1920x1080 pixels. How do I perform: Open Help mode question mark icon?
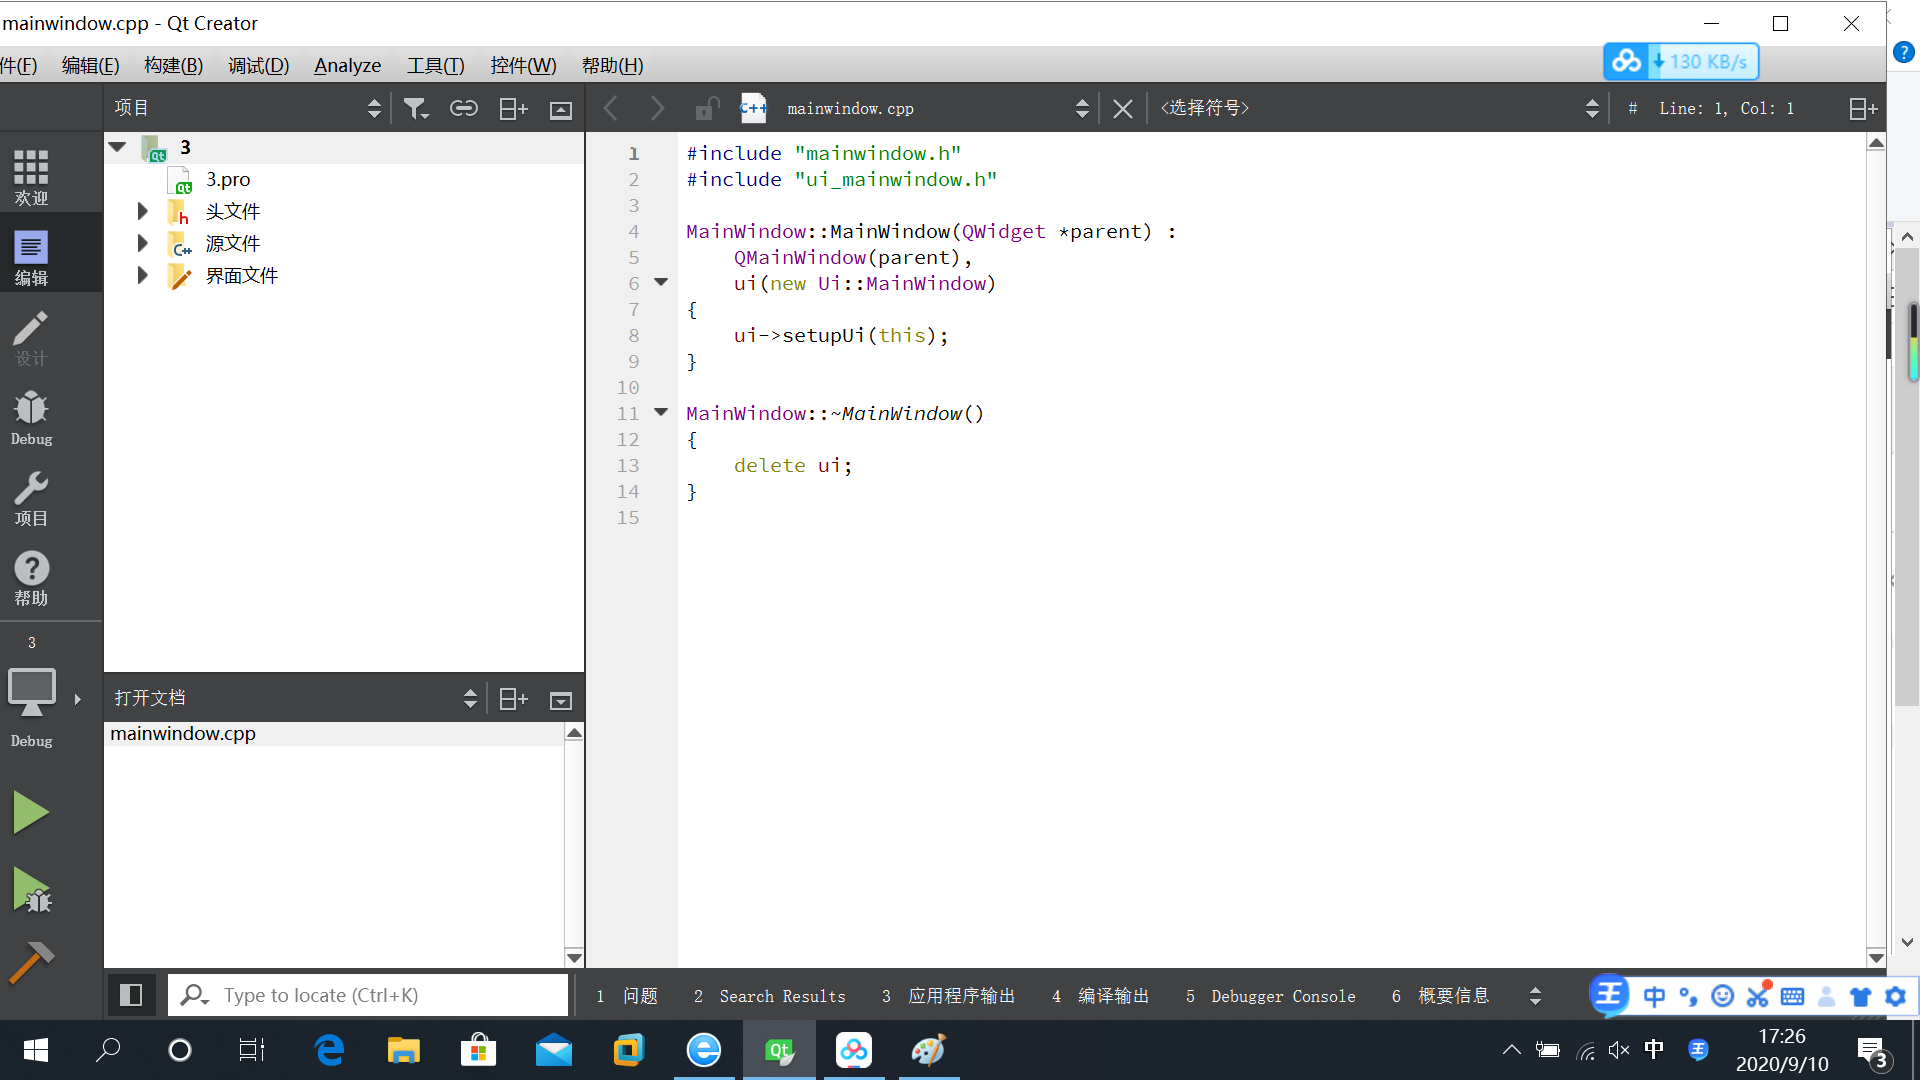[x=31, y=578]
